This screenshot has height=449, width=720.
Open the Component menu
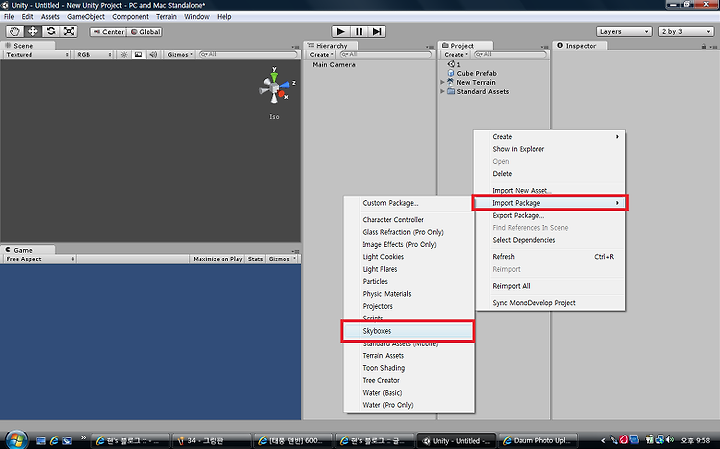pos(130,17)
